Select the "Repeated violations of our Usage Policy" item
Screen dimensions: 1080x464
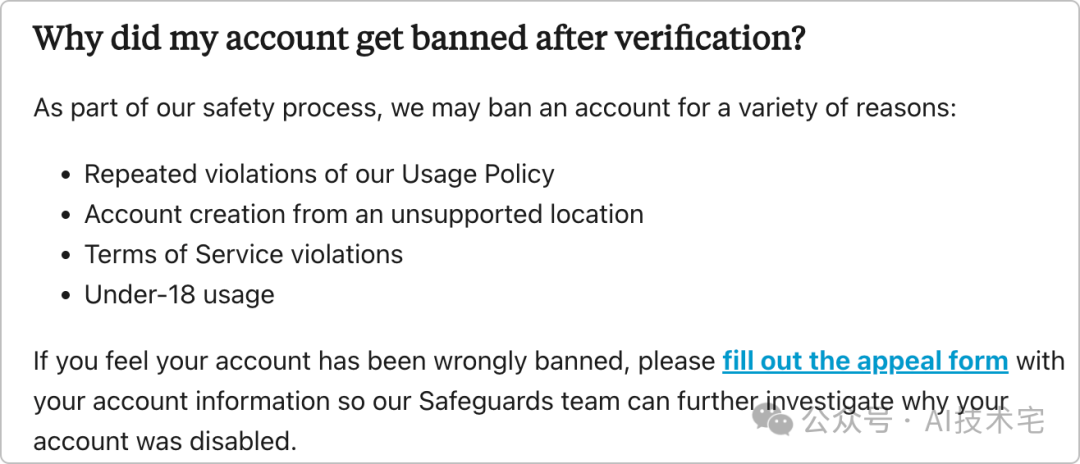click(318, 174)
